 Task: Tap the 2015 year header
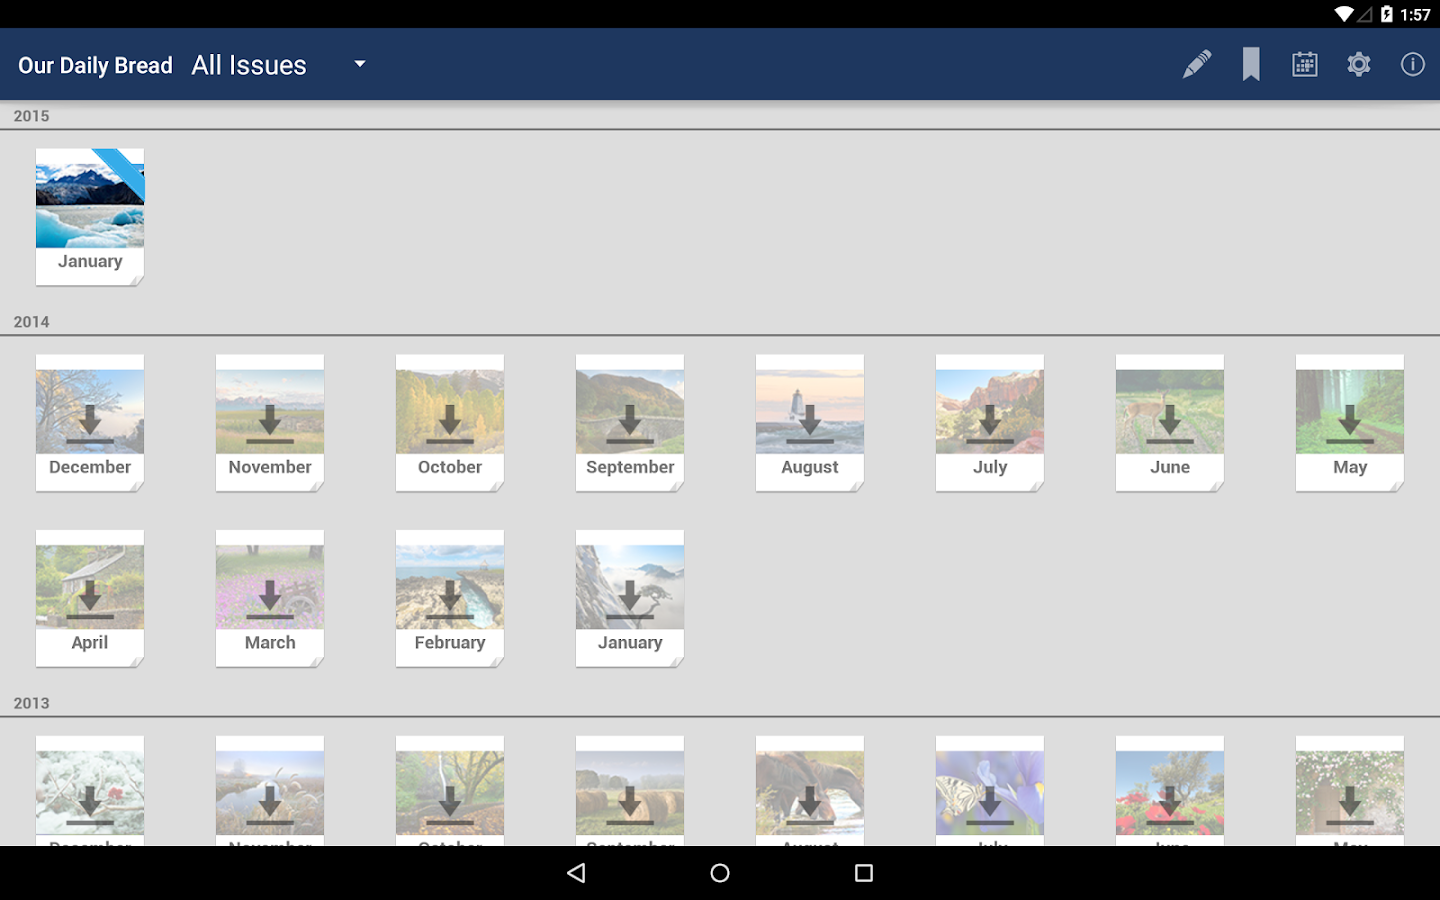tap(31, 116)
